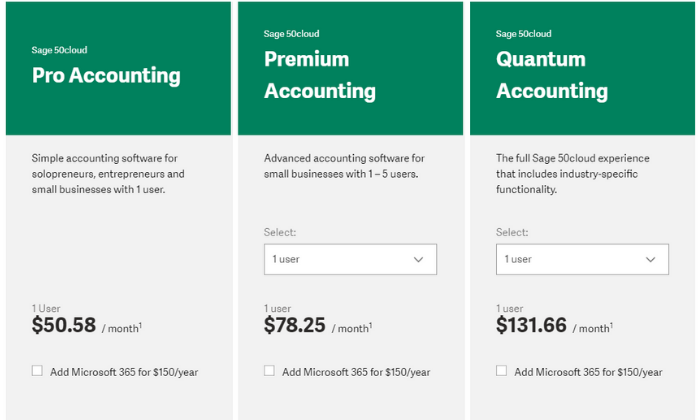Click '/ month' text beside $131.66

click(593, 329)
